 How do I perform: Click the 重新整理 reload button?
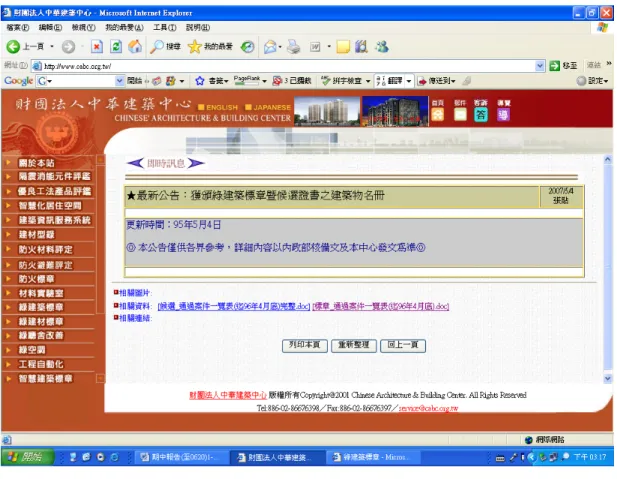coord(354,345)
